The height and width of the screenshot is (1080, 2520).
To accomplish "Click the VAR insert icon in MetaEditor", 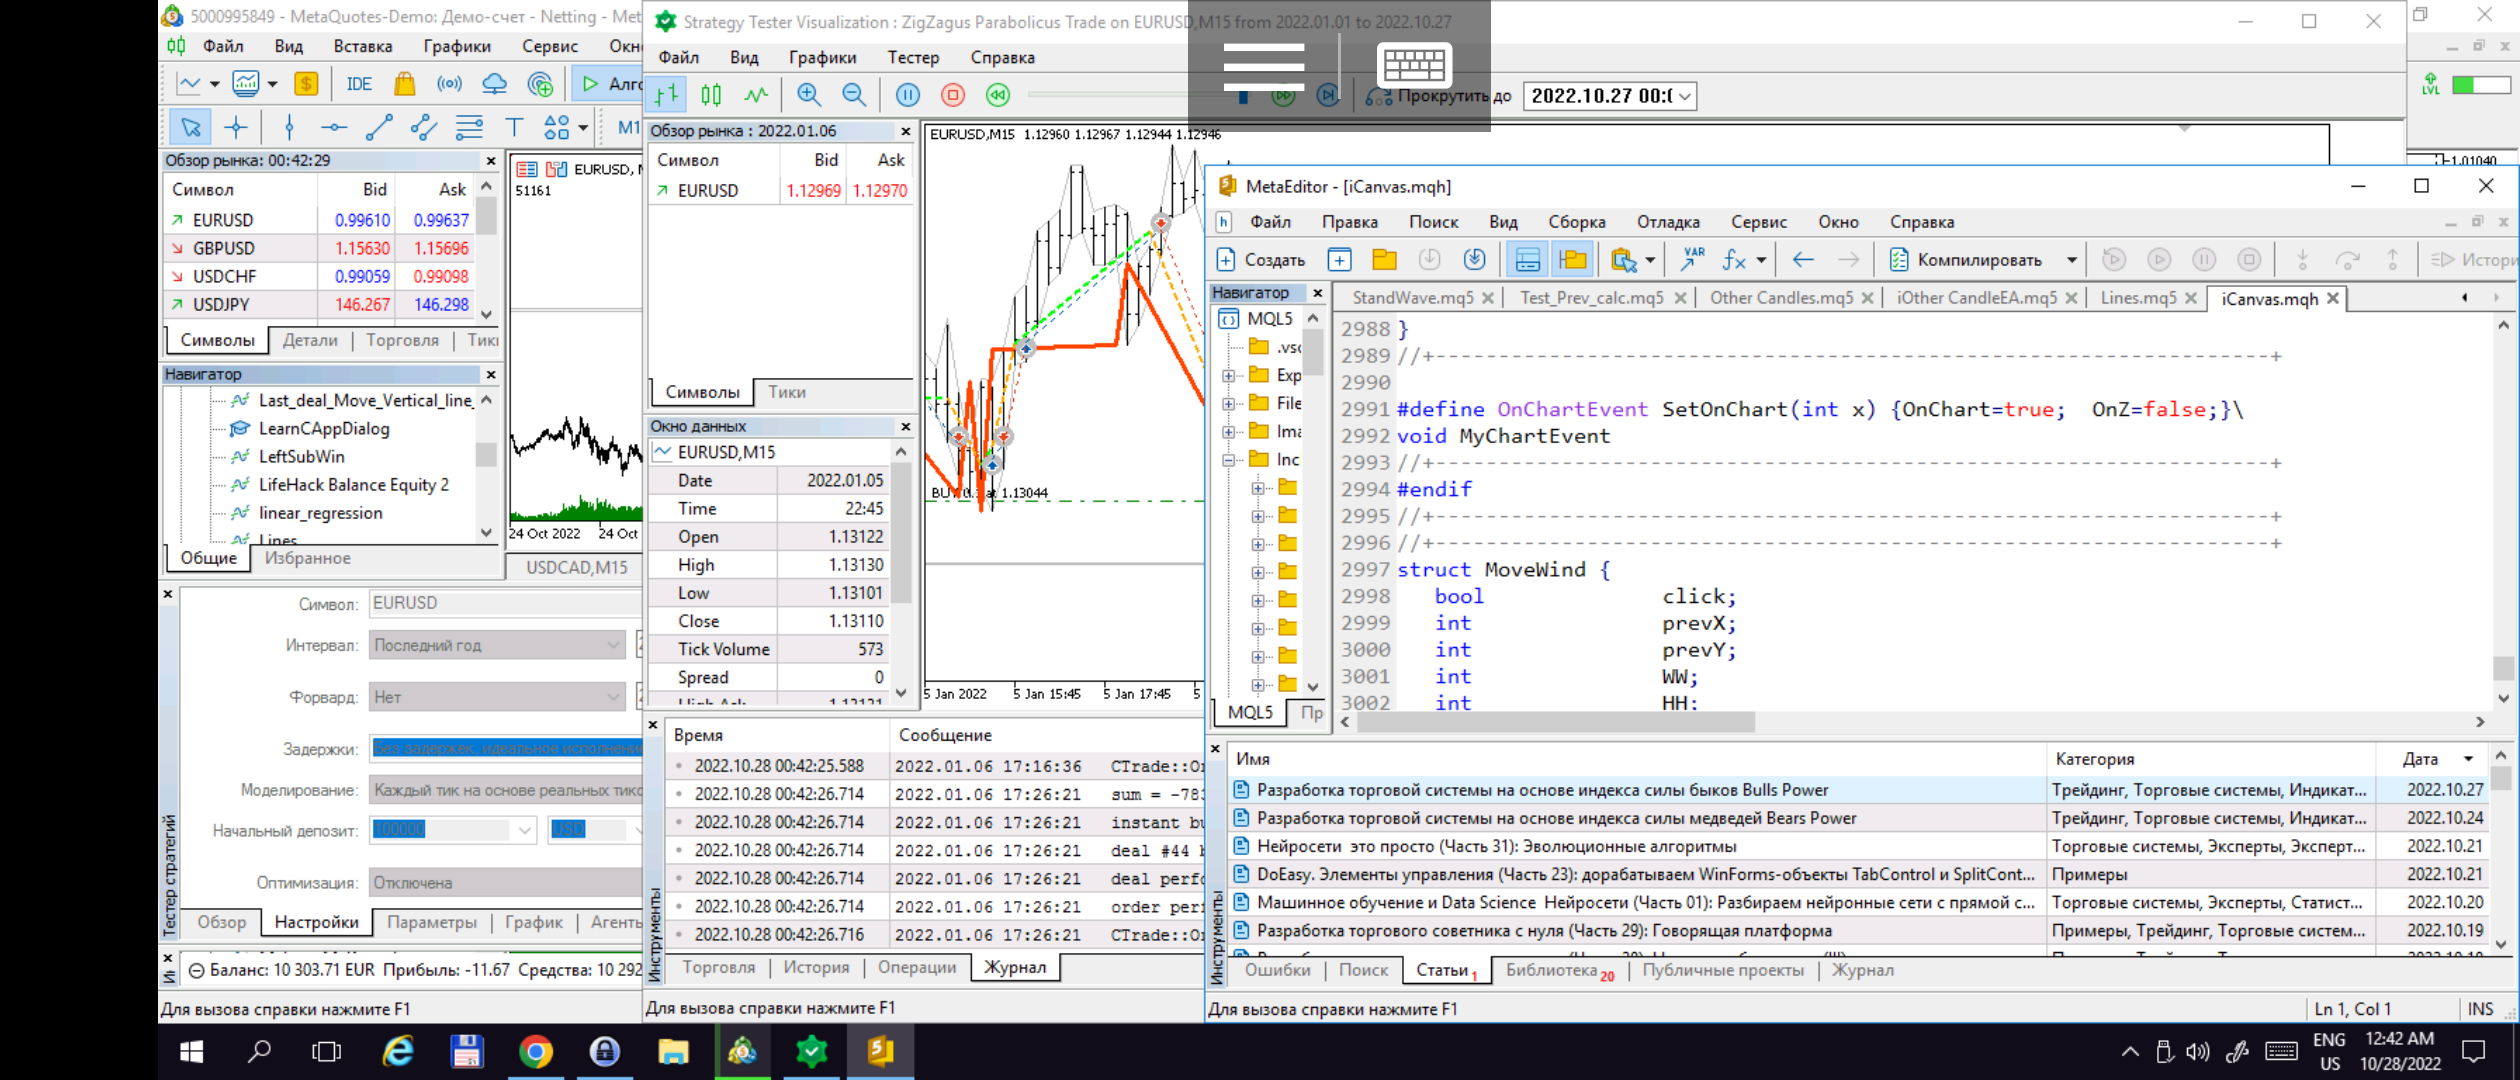I will [x=1692, y=260].
